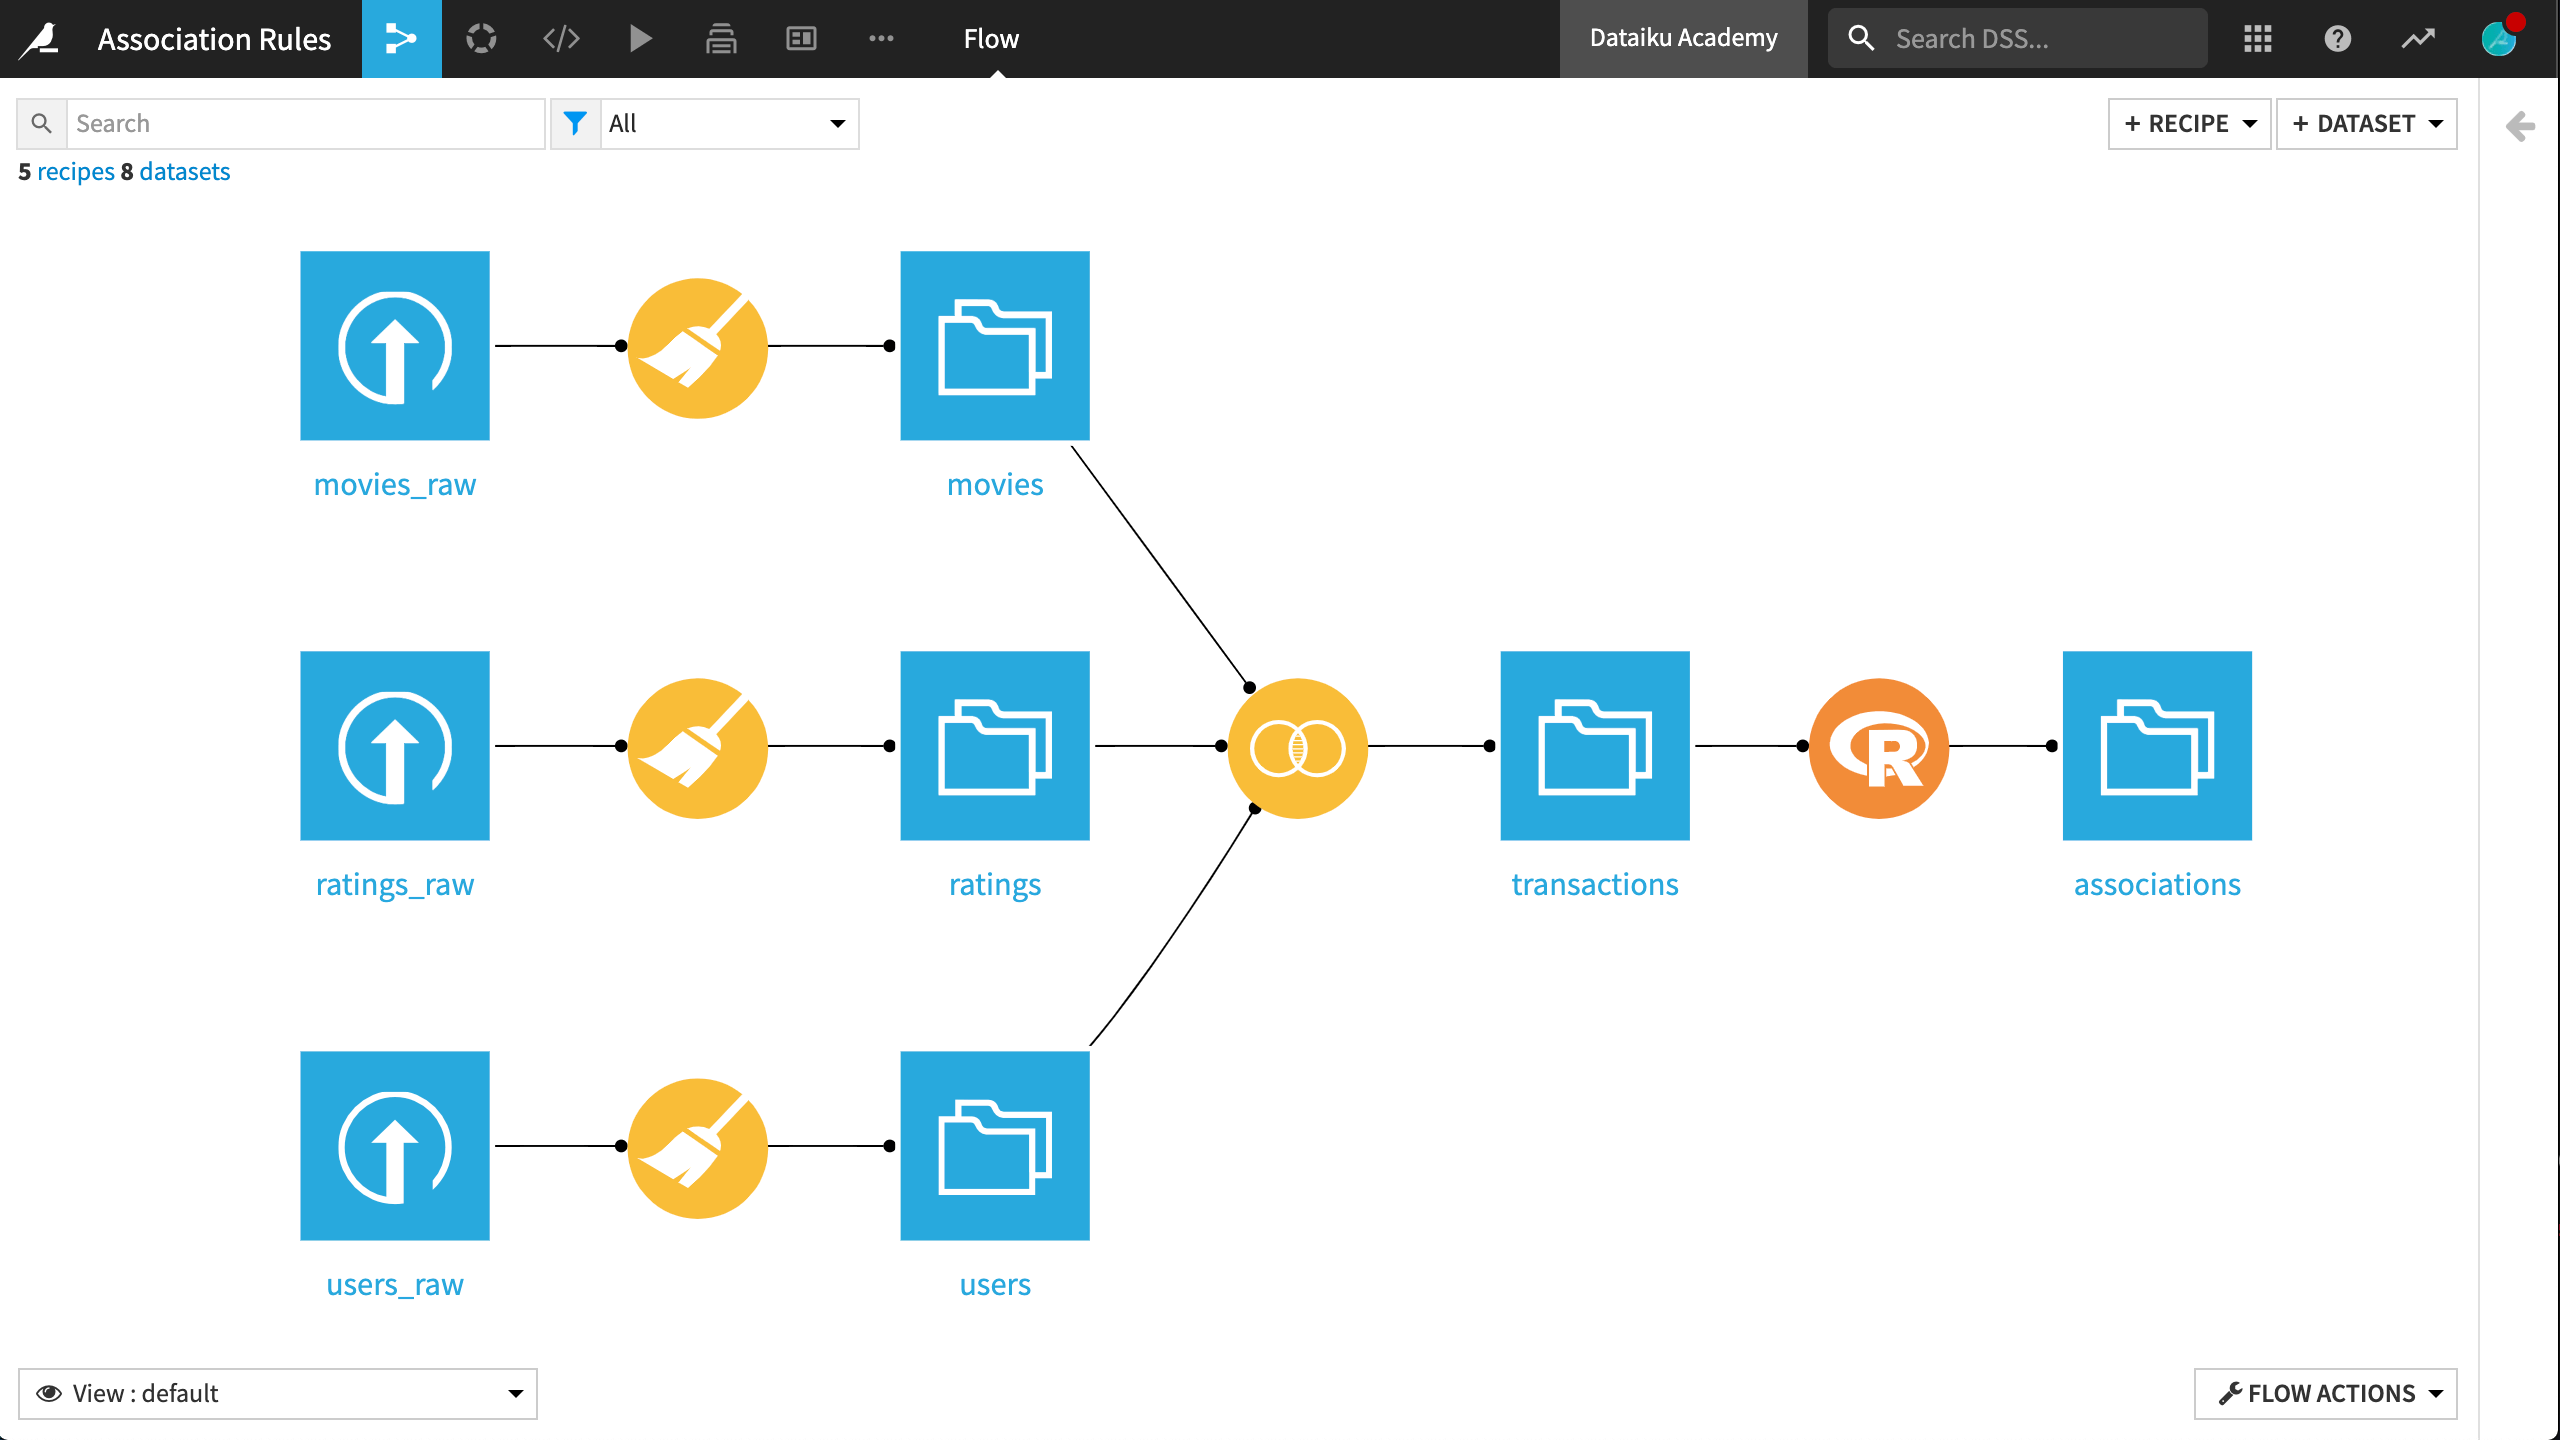The image size is (2560, 1440).
Task: Select the prepare recipe after ratings_raw
Action: click(x=698, y=748)
